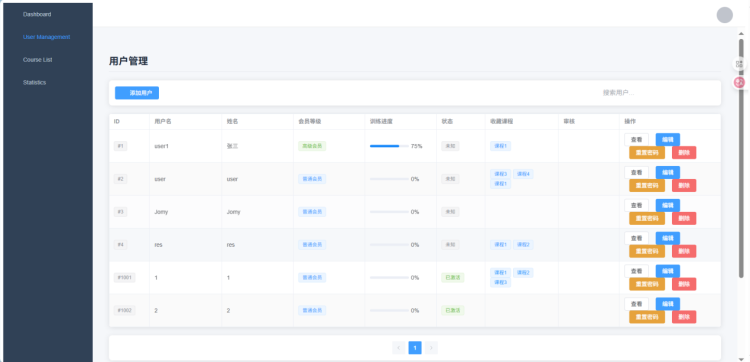Click the 课程4 tag in row #2
Image resolution: width=750 pixels, height=362 pixels.
point(523,174)
